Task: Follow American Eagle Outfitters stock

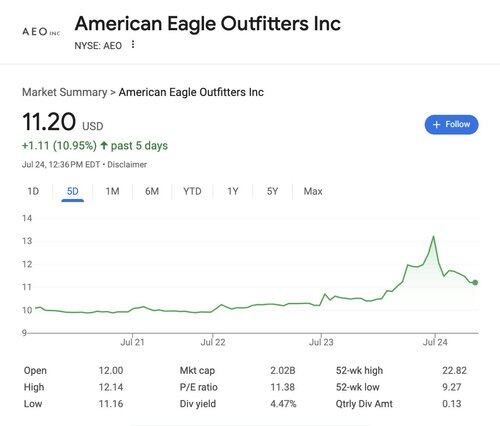Action: point(451,125)
